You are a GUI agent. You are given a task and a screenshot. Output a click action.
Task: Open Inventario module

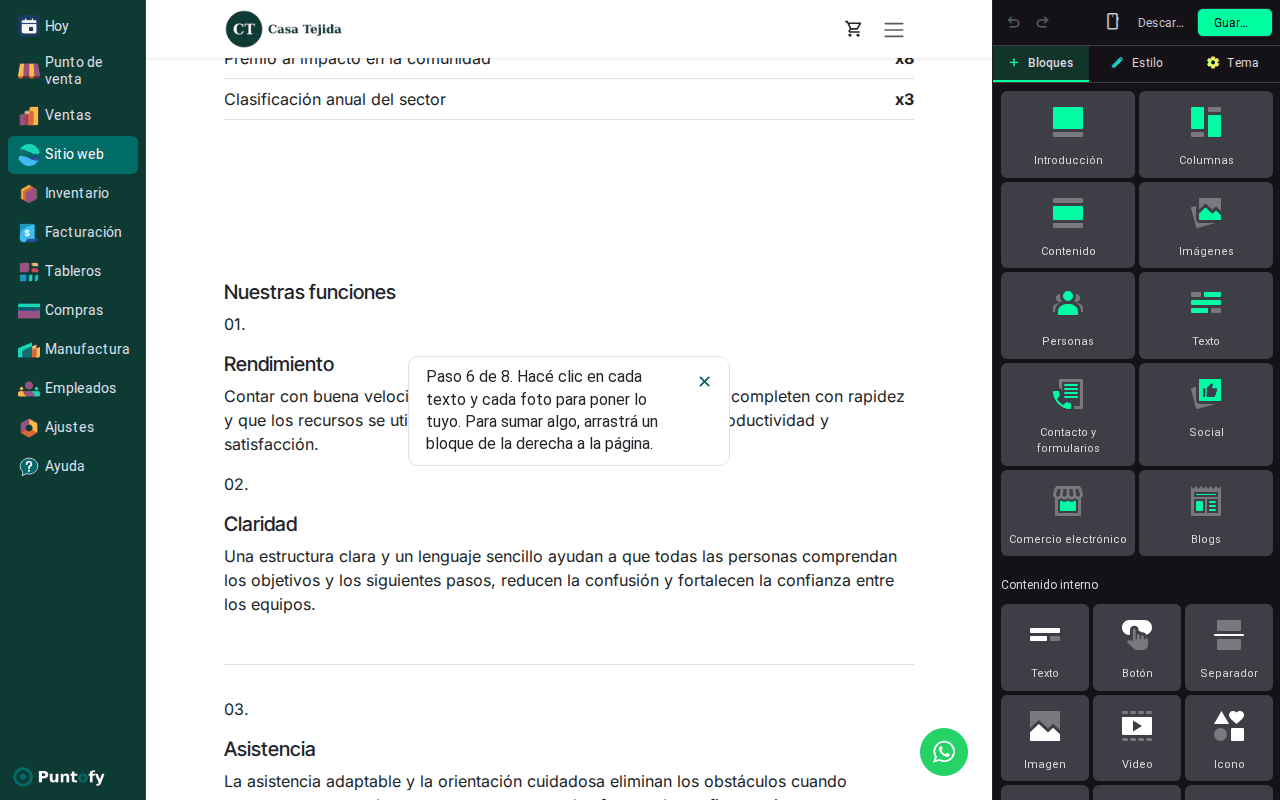[x=73, y=193]
